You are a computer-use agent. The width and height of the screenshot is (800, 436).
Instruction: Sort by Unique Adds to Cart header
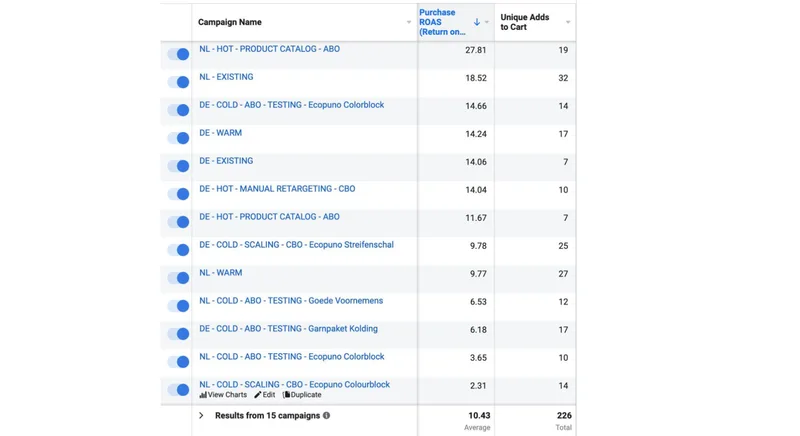pyautogui.click(x=524, y=22)
